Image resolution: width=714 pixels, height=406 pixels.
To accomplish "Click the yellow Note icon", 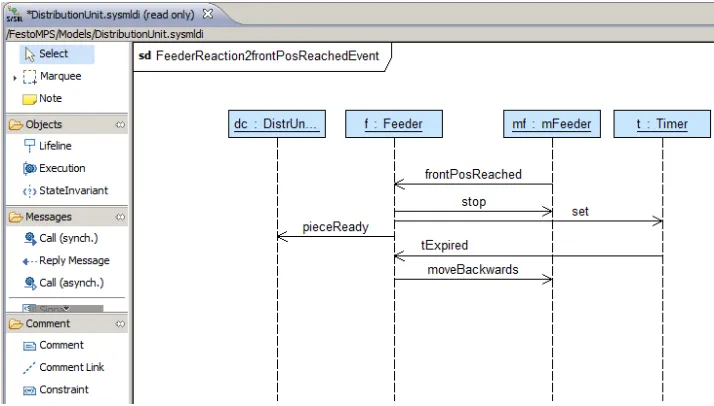I will (x=30, y=99).
